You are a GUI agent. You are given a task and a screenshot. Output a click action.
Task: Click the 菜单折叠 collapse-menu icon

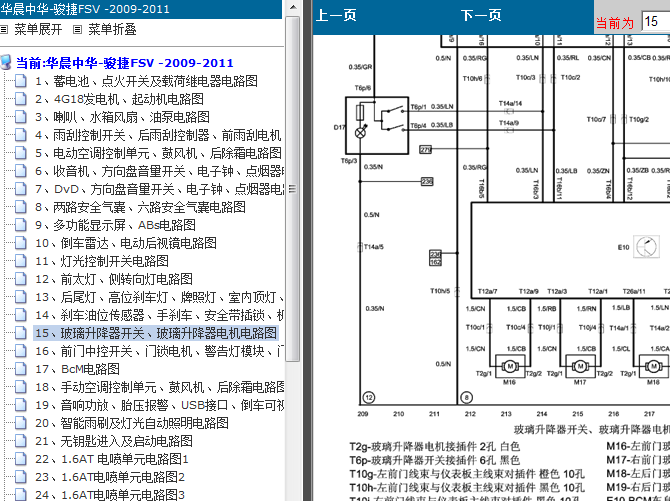[x=77, y=29]
